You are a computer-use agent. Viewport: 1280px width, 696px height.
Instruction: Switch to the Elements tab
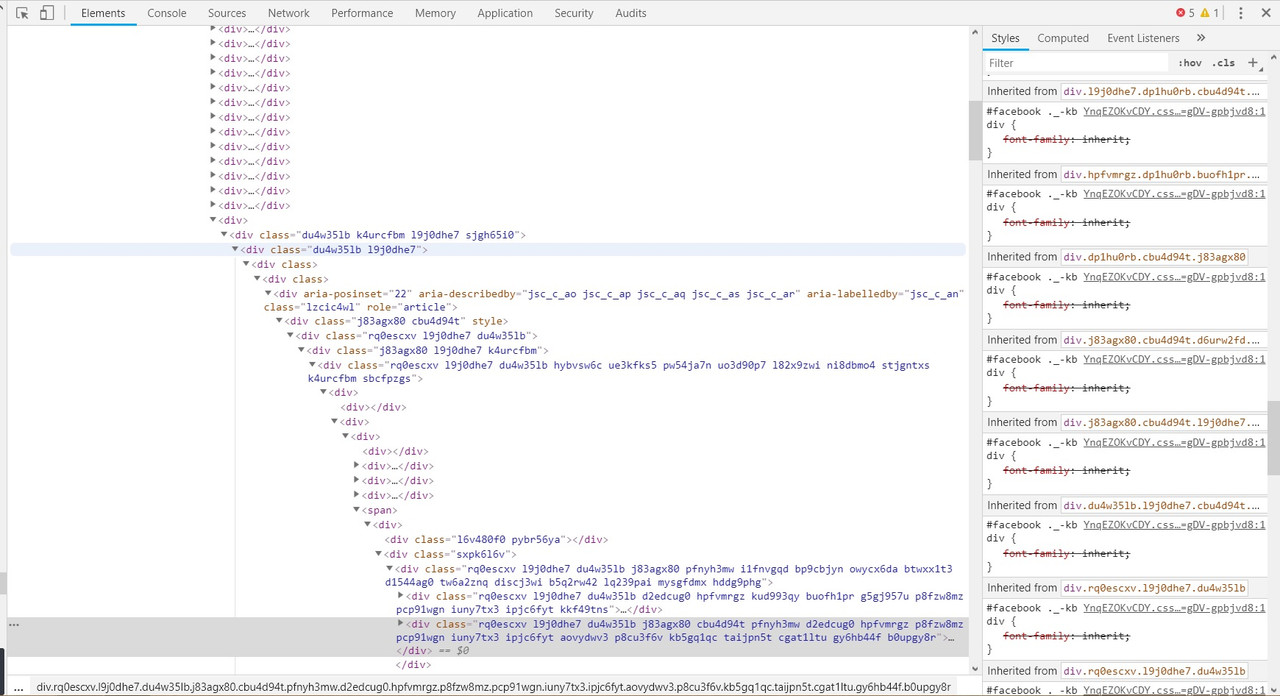pos(103,13)
